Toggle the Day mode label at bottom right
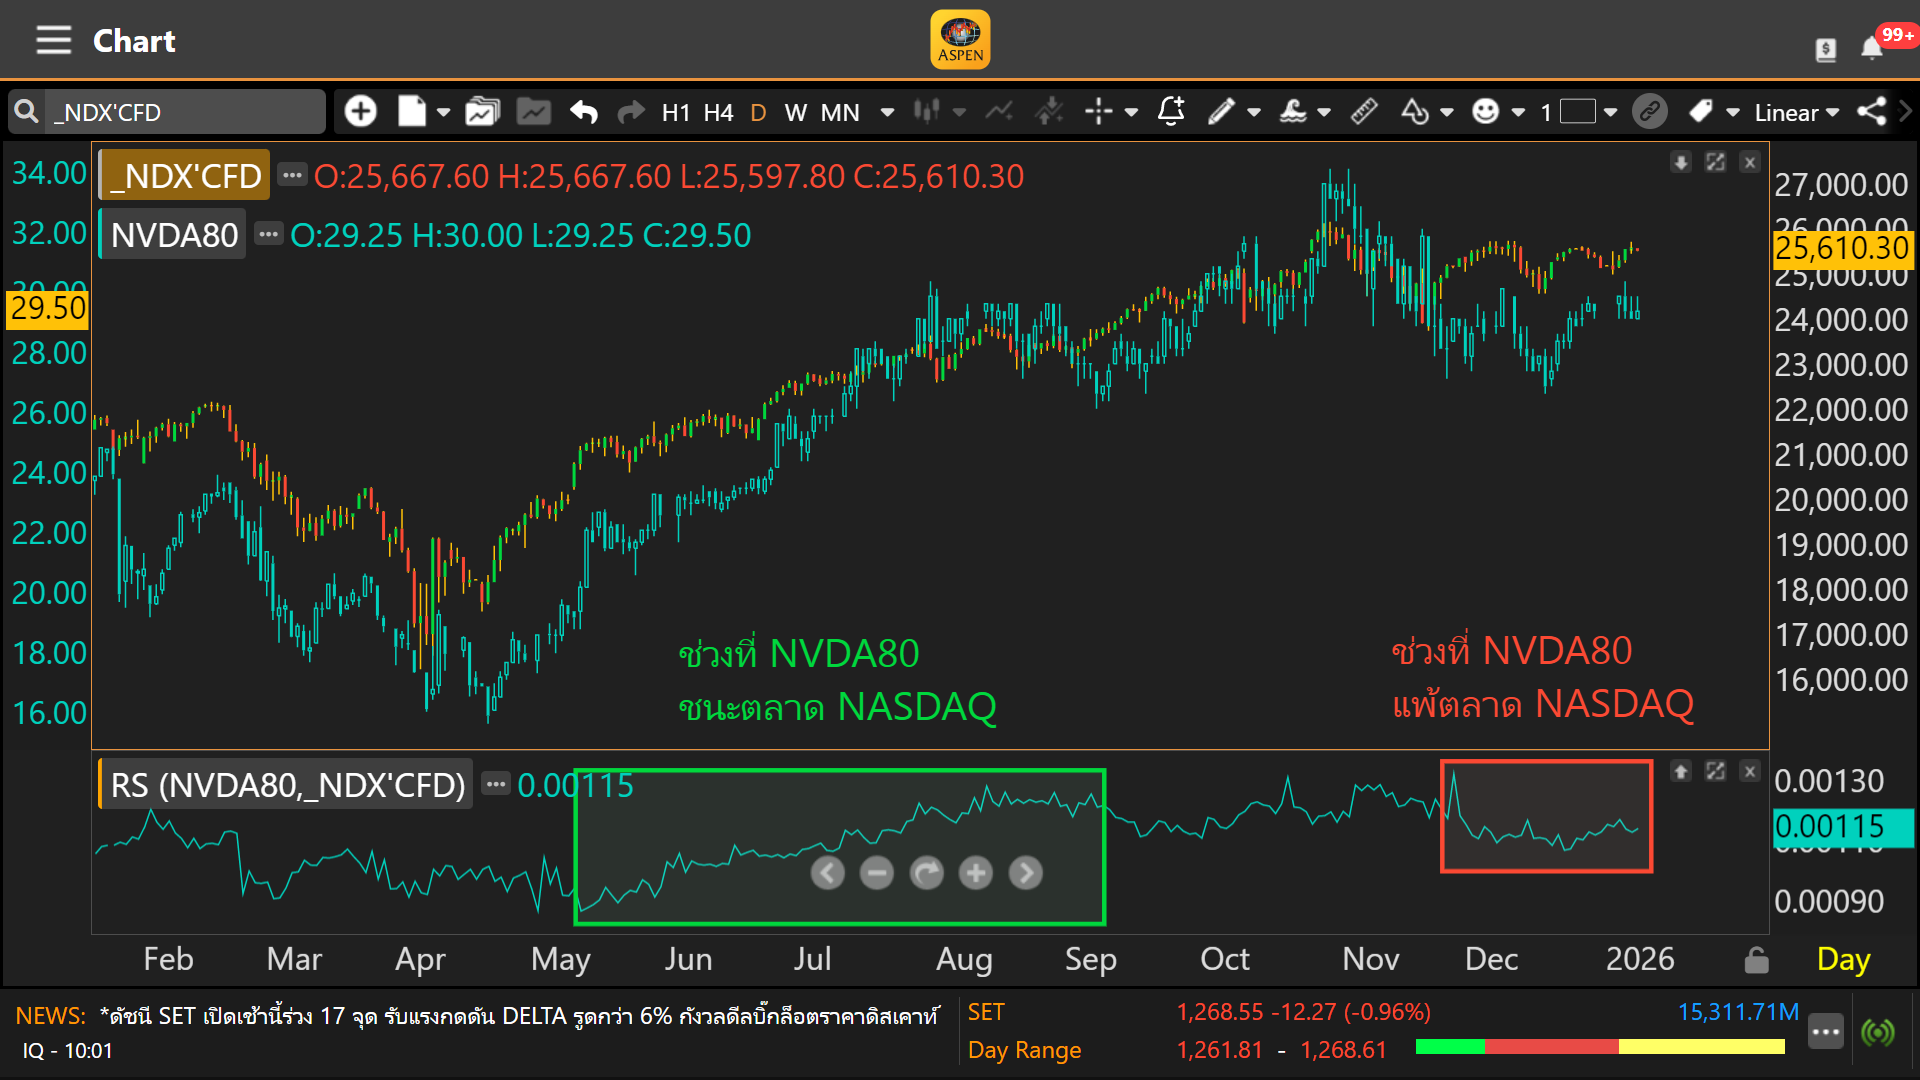The width and height of the screenshot is (1920, 1080). 1843,959
